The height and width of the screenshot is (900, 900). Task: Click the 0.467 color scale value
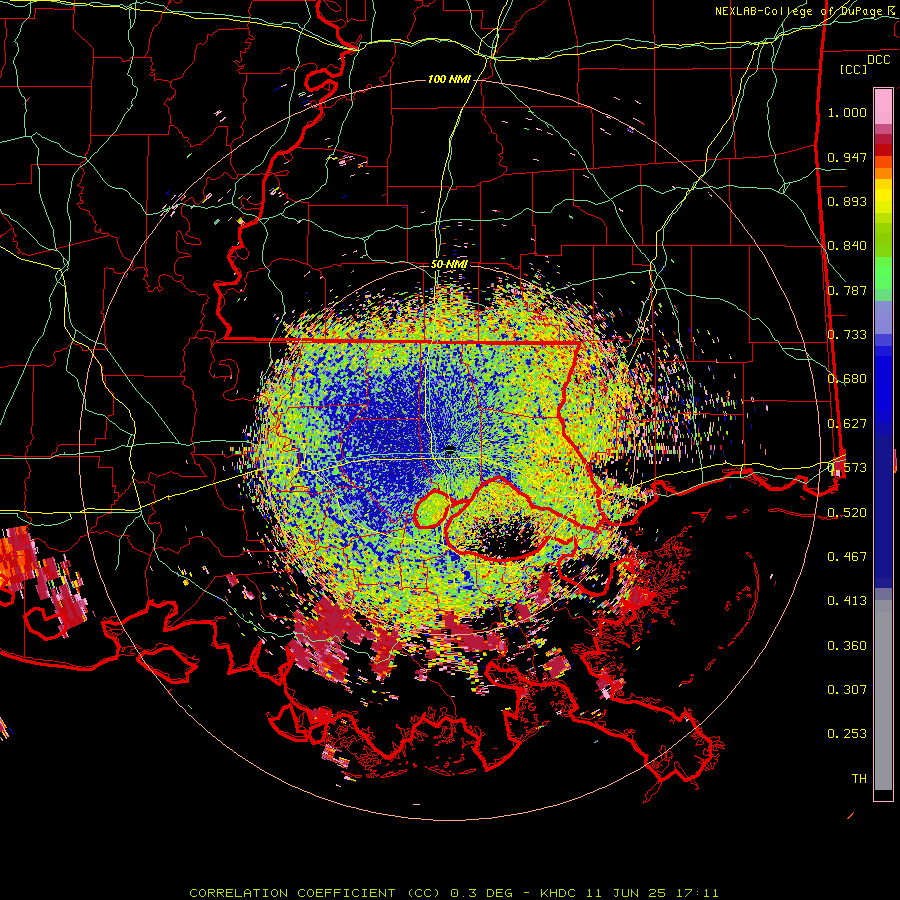tap(847, 557)
